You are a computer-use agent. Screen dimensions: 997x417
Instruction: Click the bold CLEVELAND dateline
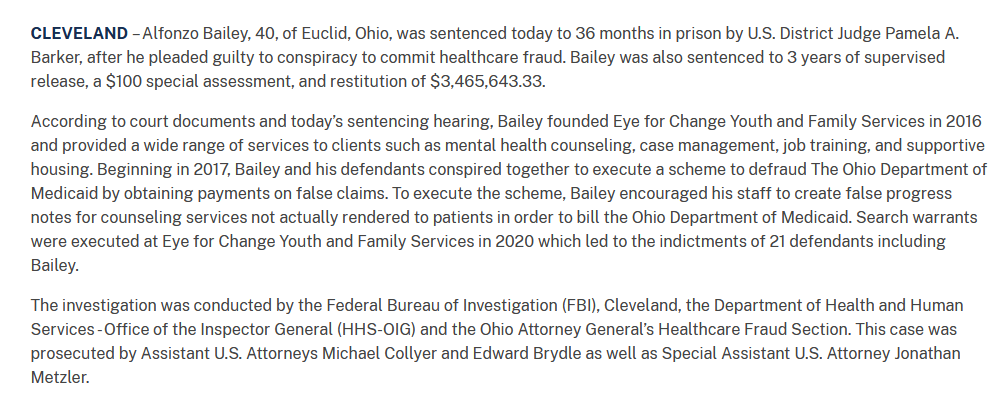pyautogui.click(x=80, y=33)
